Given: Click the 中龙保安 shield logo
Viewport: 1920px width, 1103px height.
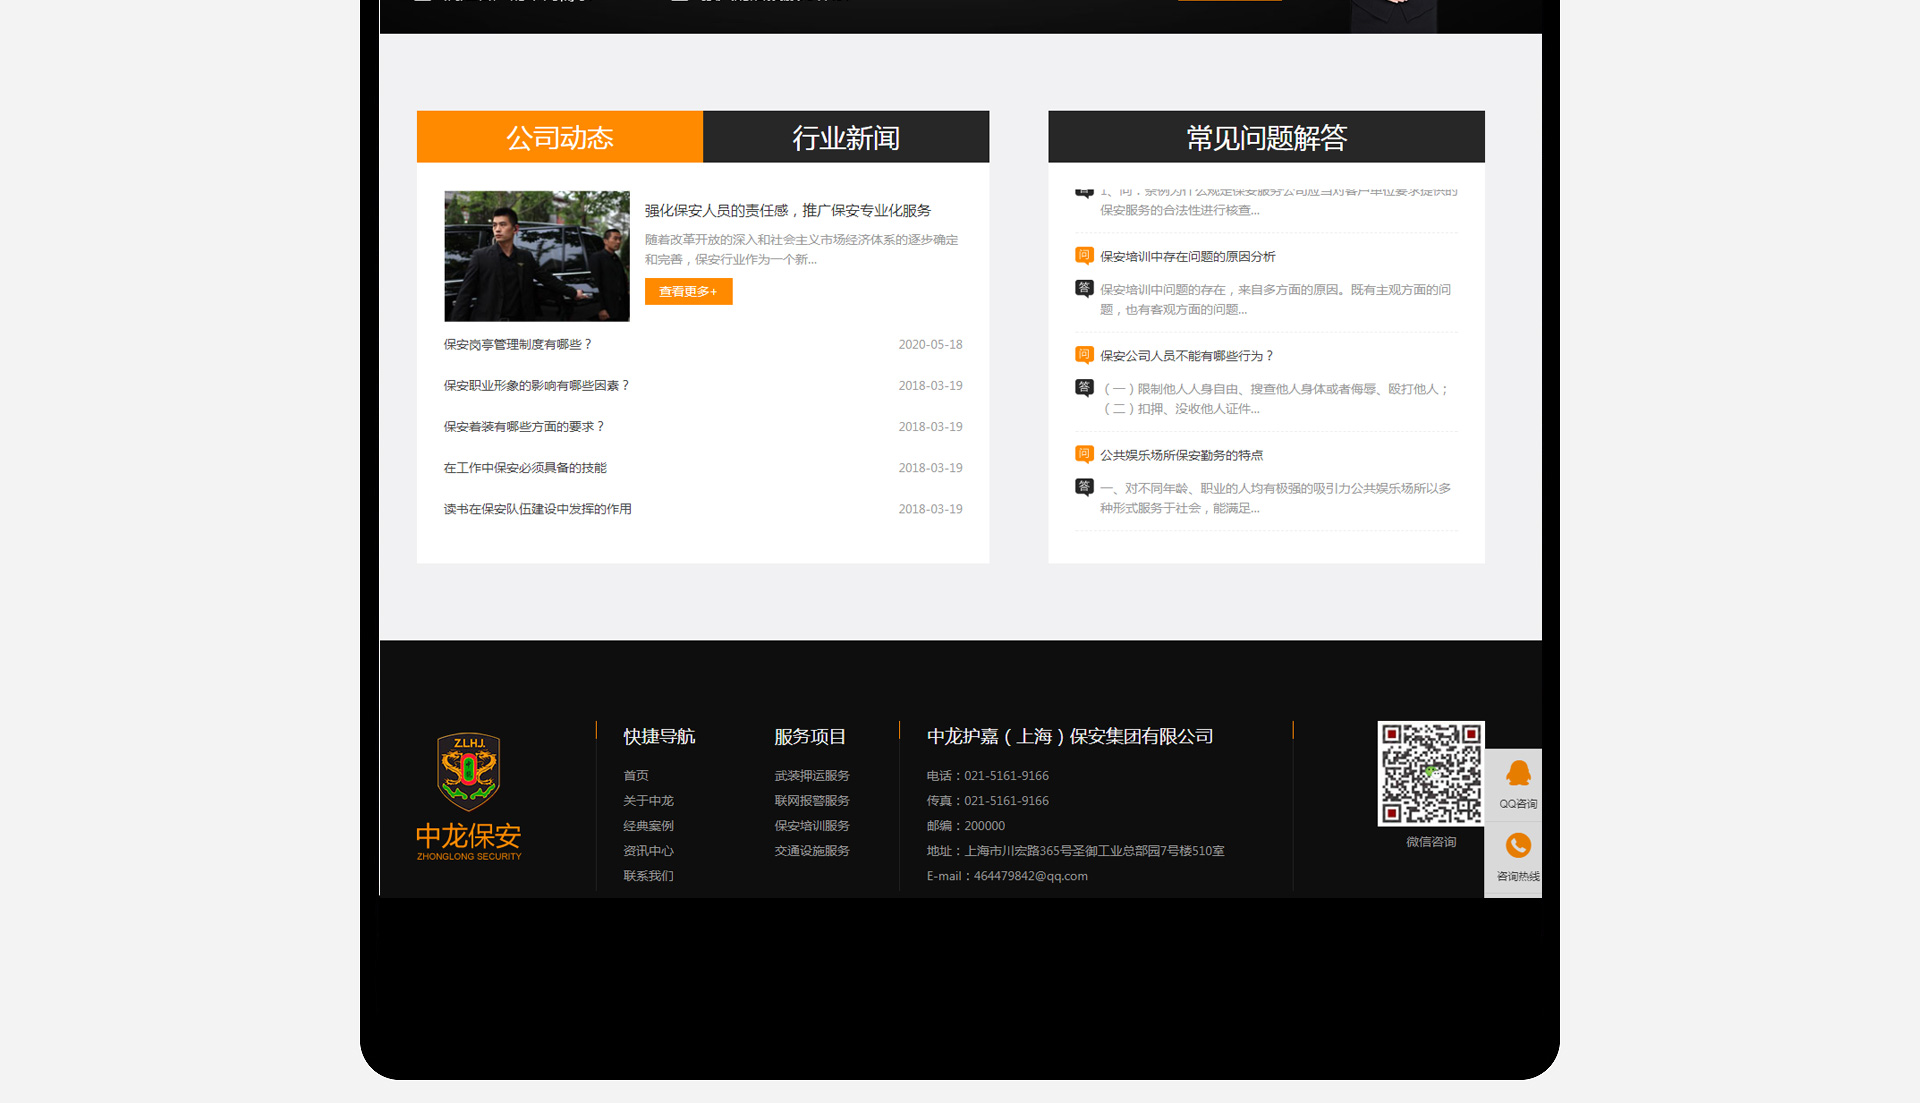Looking at the screenshot, I should click(468, 771).
